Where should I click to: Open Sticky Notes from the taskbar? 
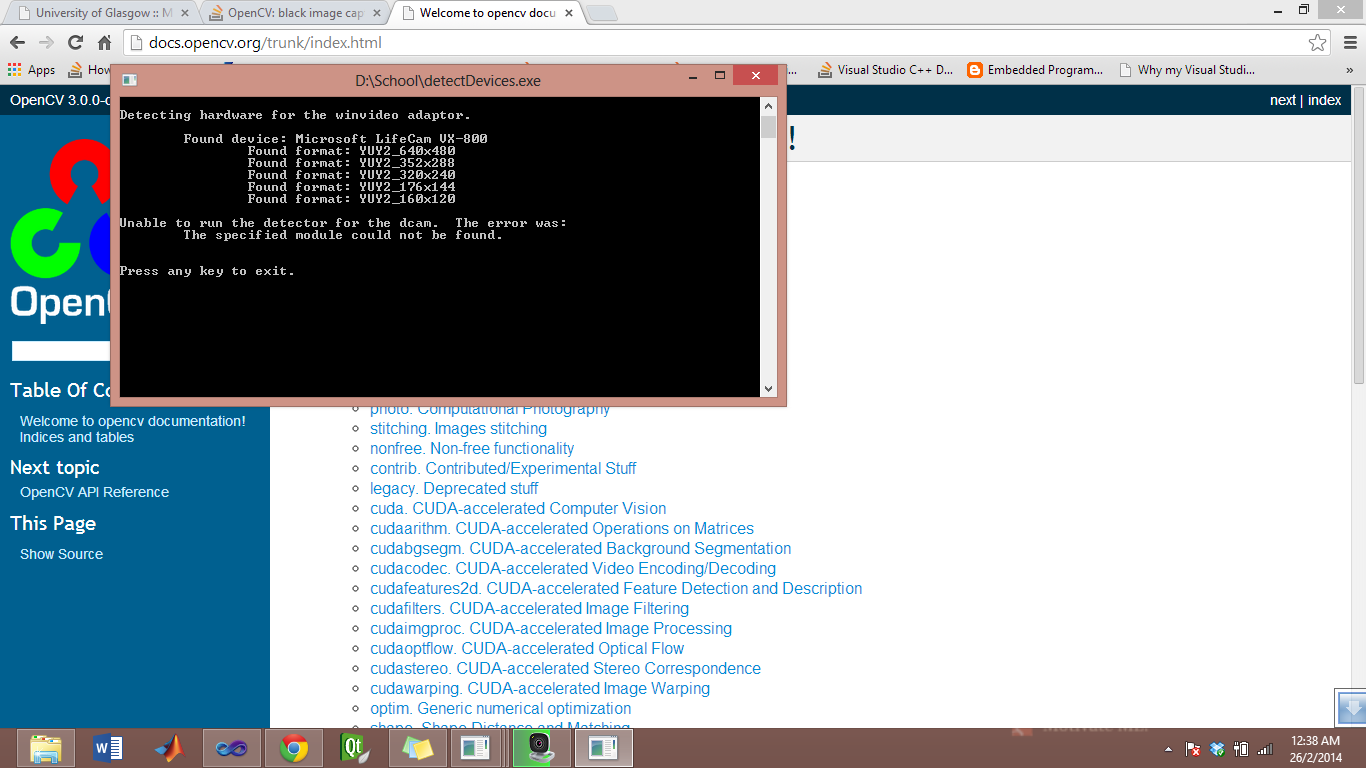pyautogui.click(x=417, y=748)
